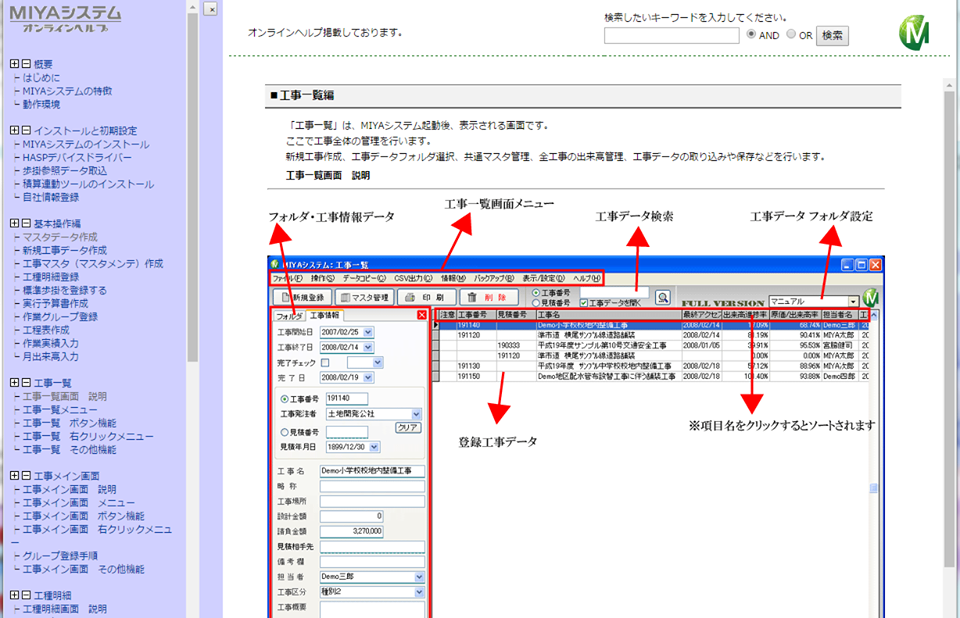The height and width of the screenshot is (618, 960).
Task: Open the 工事一覧メニュー link
Action: tap(60, 410)
